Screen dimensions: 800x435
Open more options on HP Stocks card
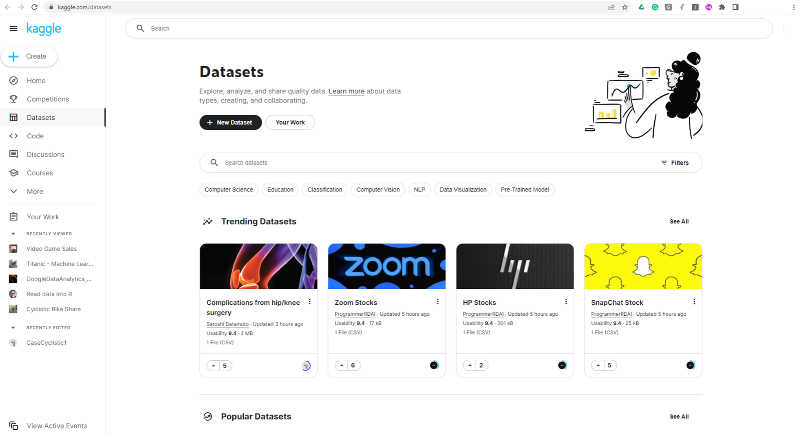pos(566,302)
